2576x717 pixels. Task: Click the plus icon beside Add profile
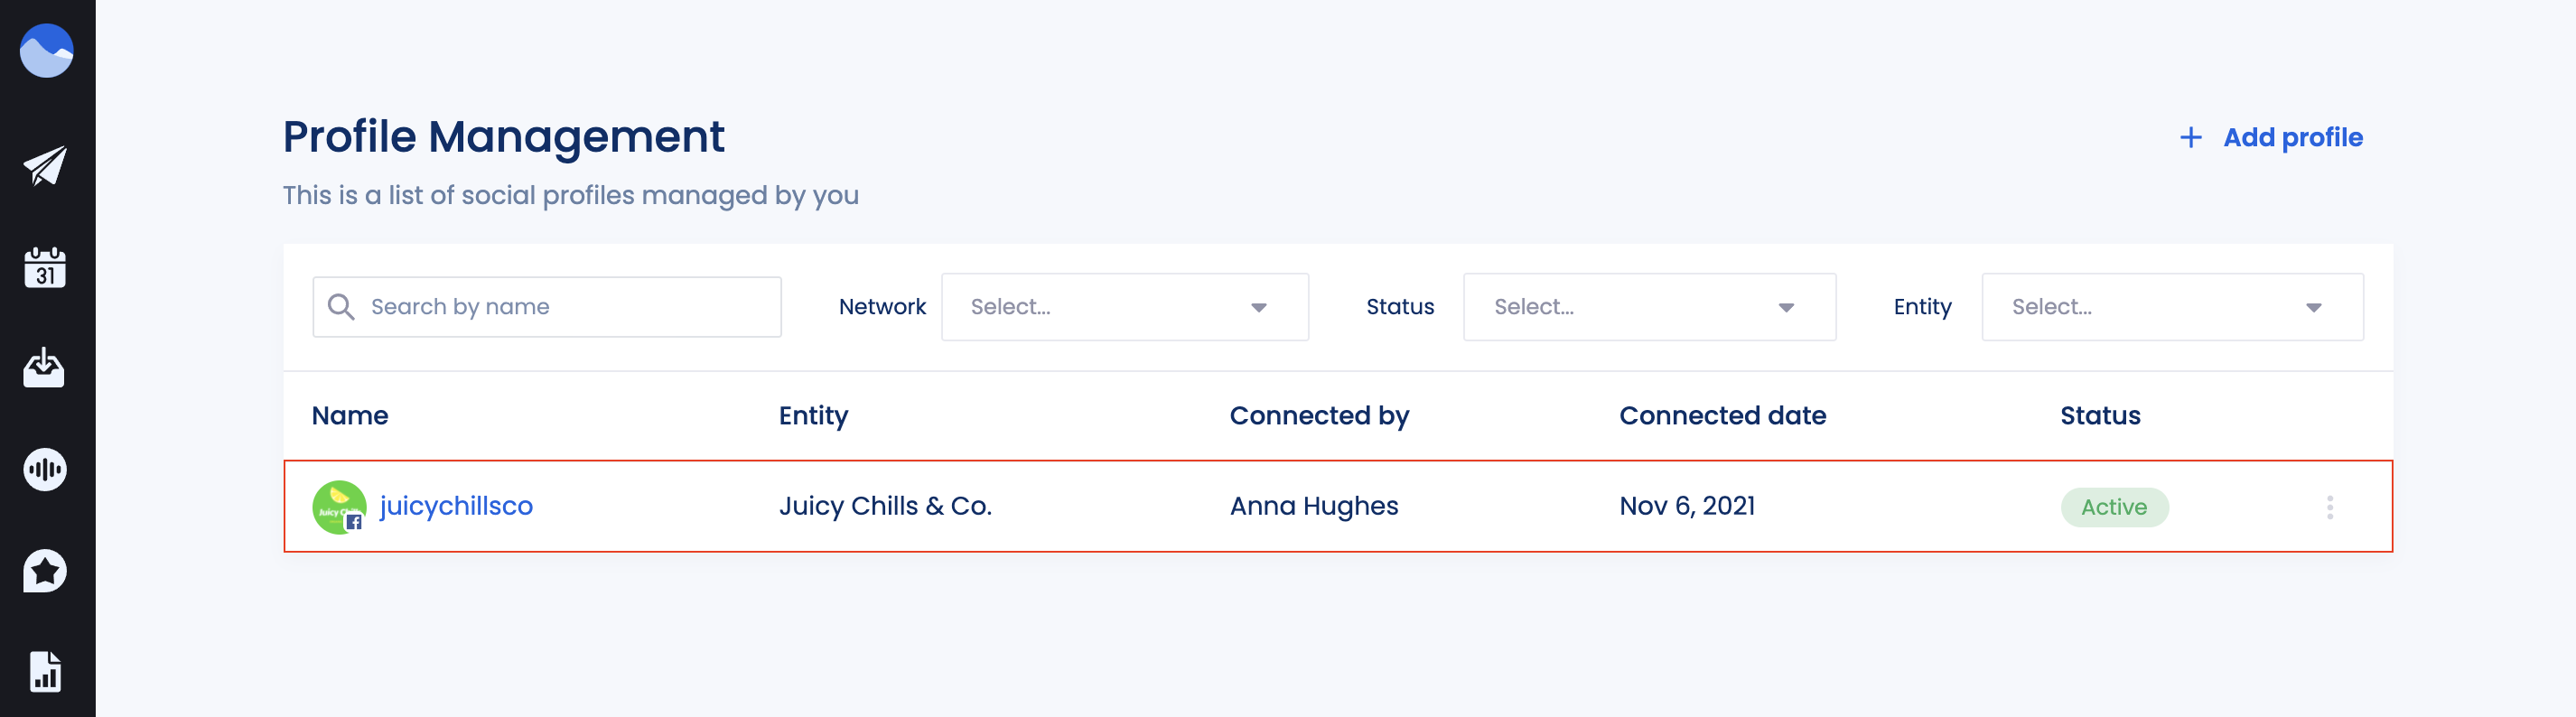coord(2190,138)
